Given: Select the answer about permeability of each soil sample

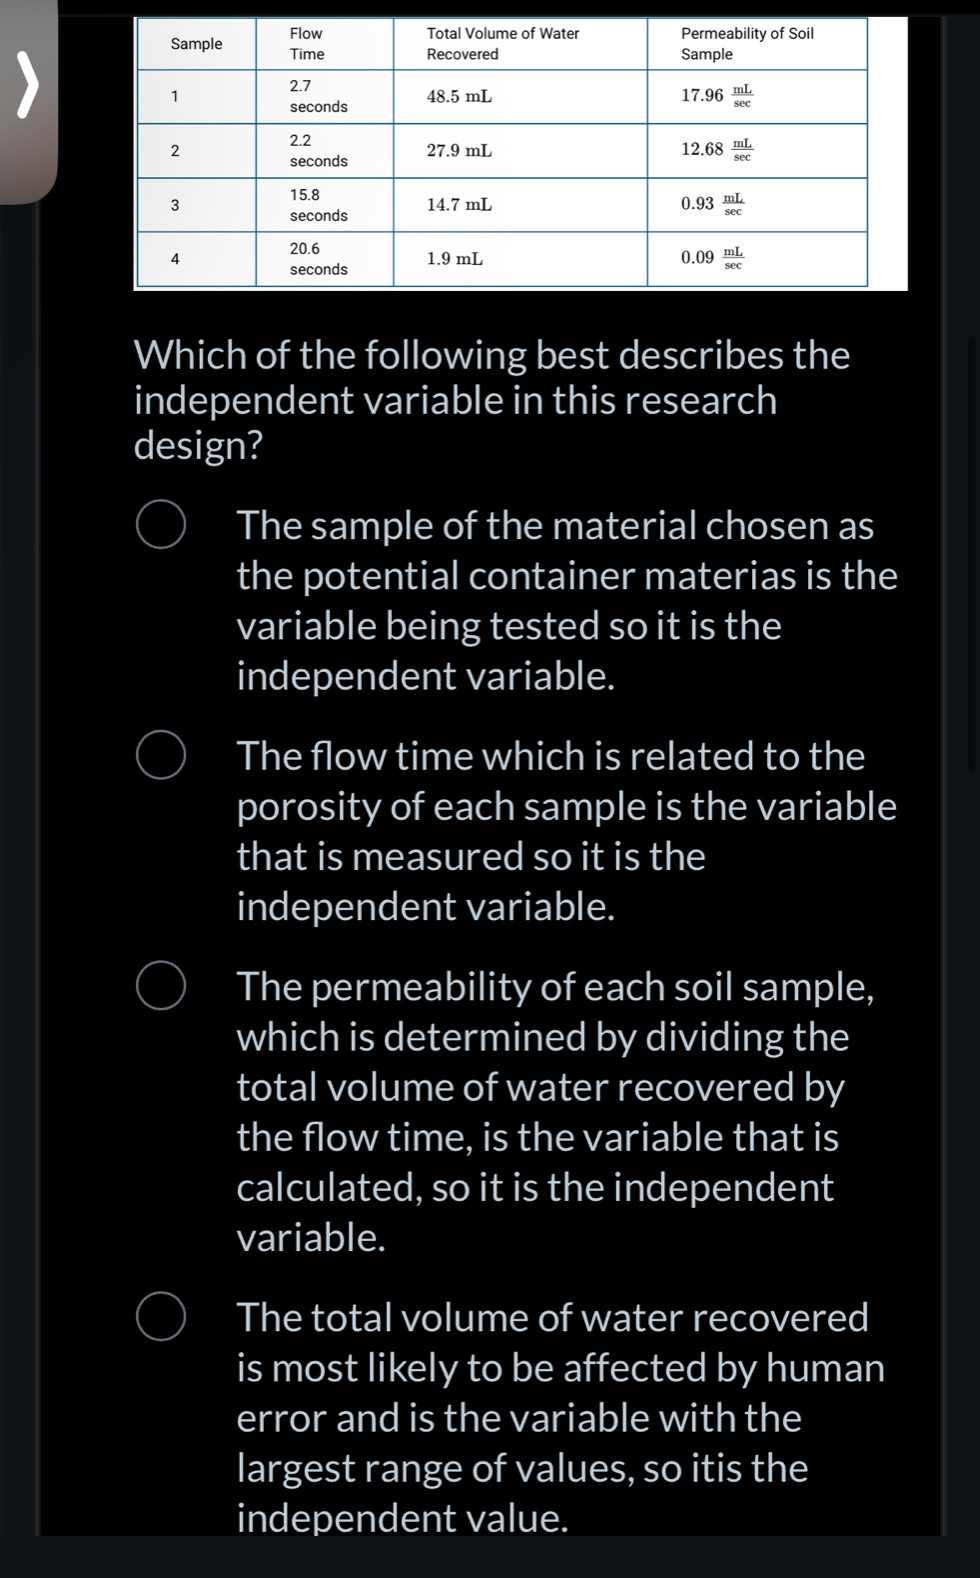Looking at the screenshot, I should (160, 986).
